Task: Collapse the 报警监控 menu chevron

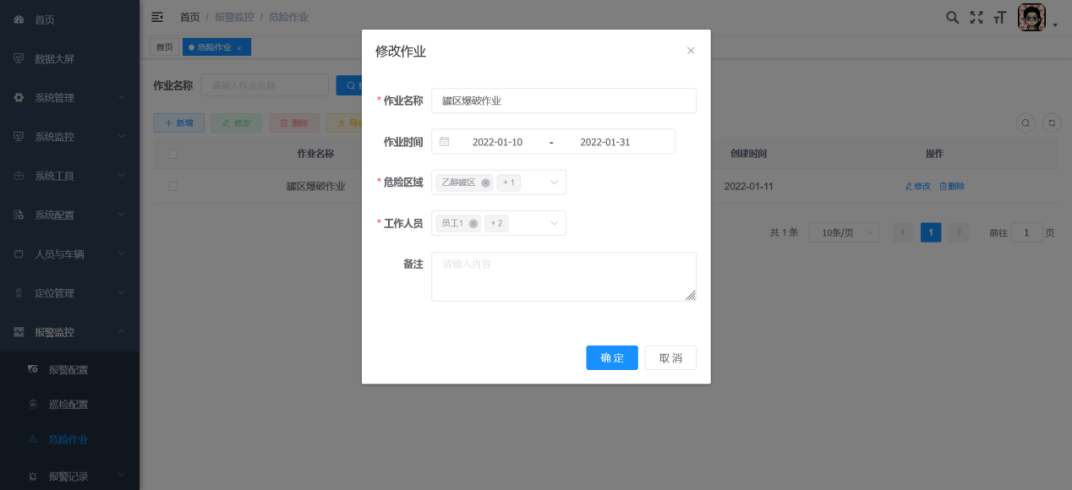Action: click(122, 331)
